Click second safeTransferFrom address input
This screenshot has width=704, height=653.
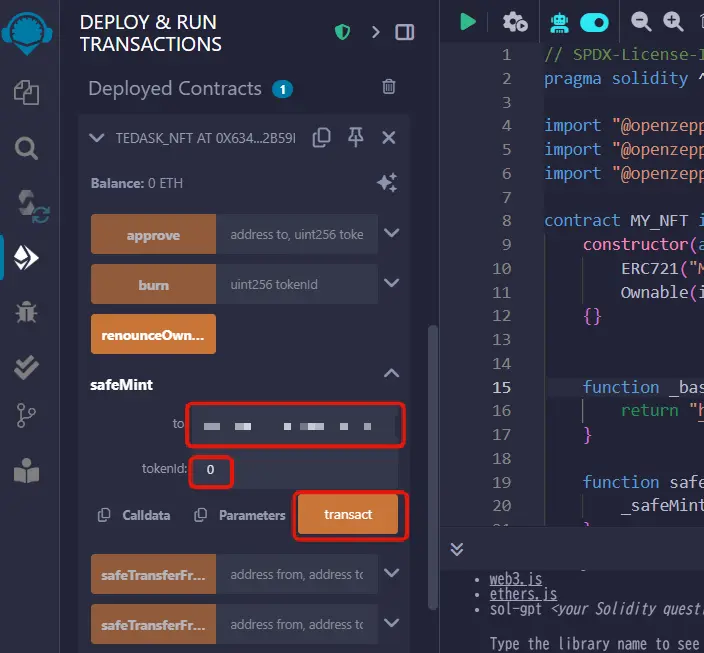[x=297, y=624]
